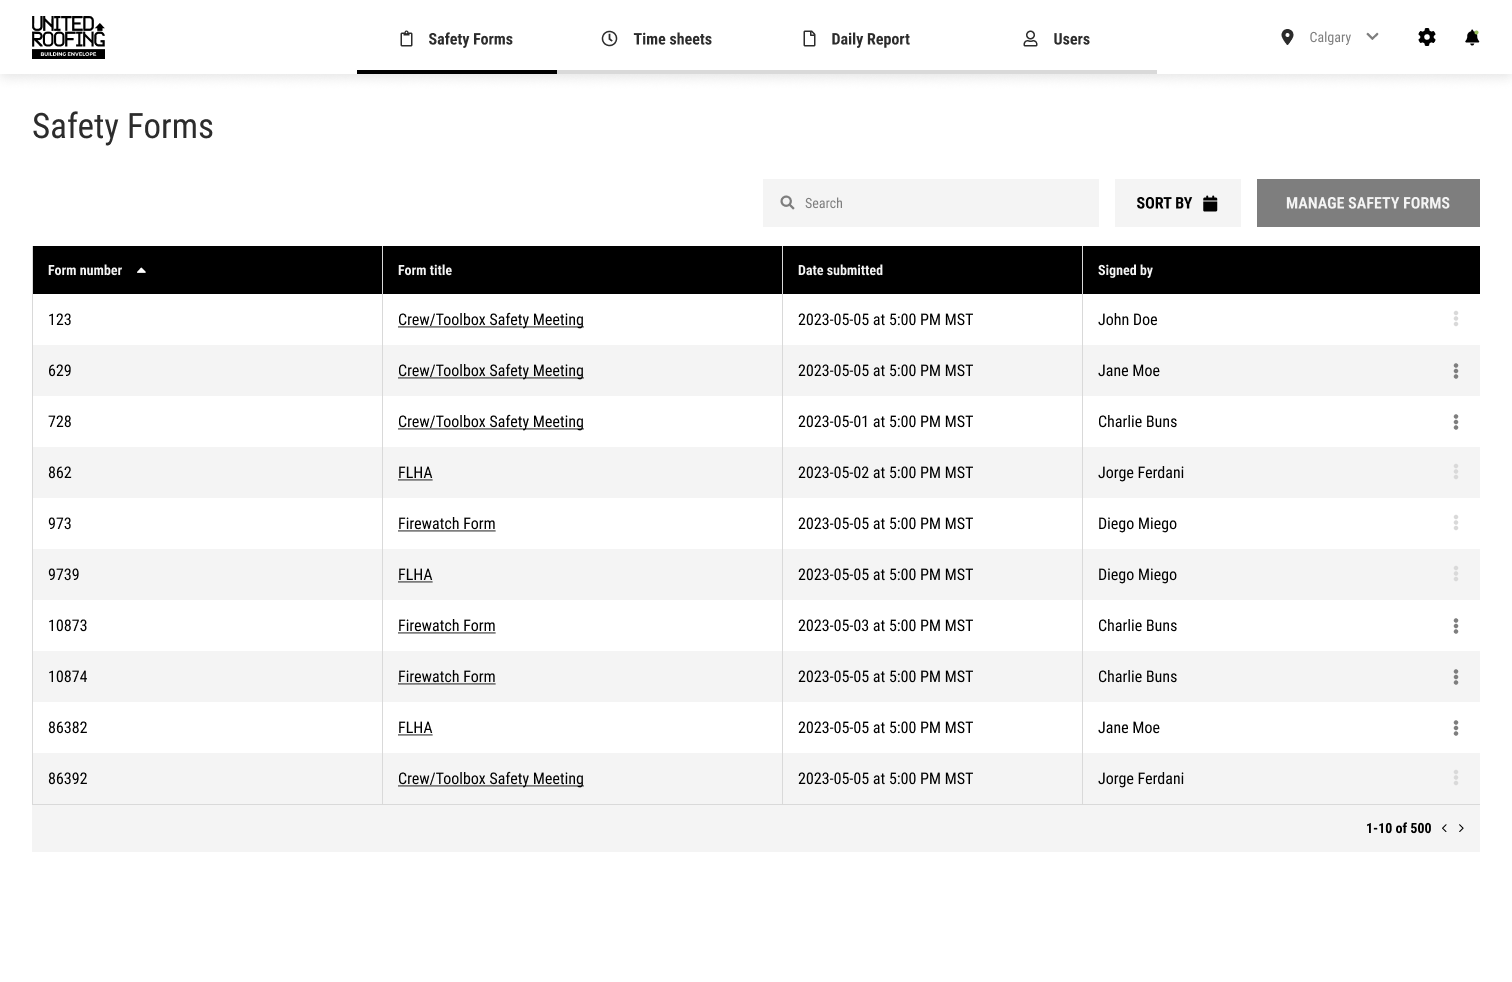
Task: Open row menu for form 973
Action: point(1456,523)
